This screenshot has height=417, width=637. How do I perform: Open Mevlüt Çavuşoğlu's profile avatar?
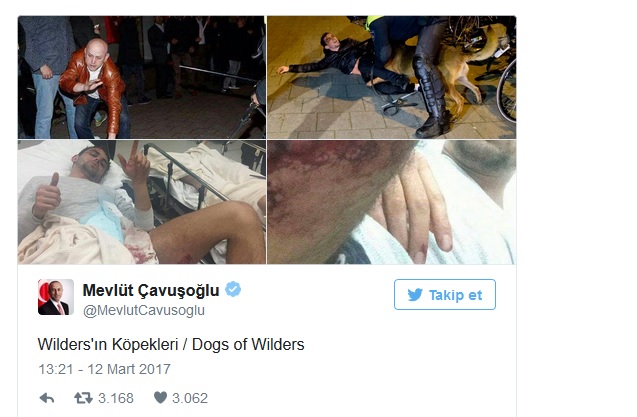[56, 297]
